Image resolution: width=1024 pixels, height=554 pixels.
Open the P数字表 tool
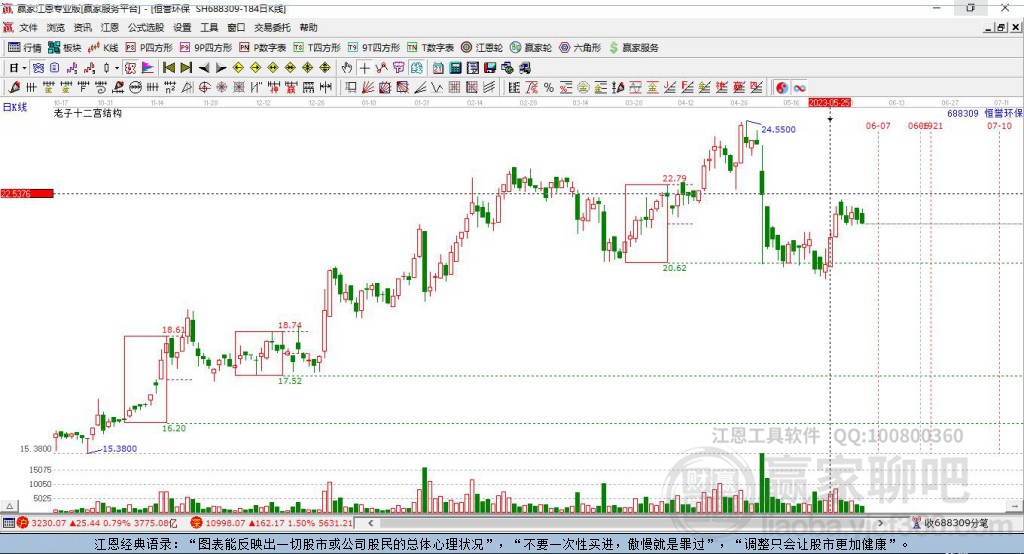tap(263, 48)
